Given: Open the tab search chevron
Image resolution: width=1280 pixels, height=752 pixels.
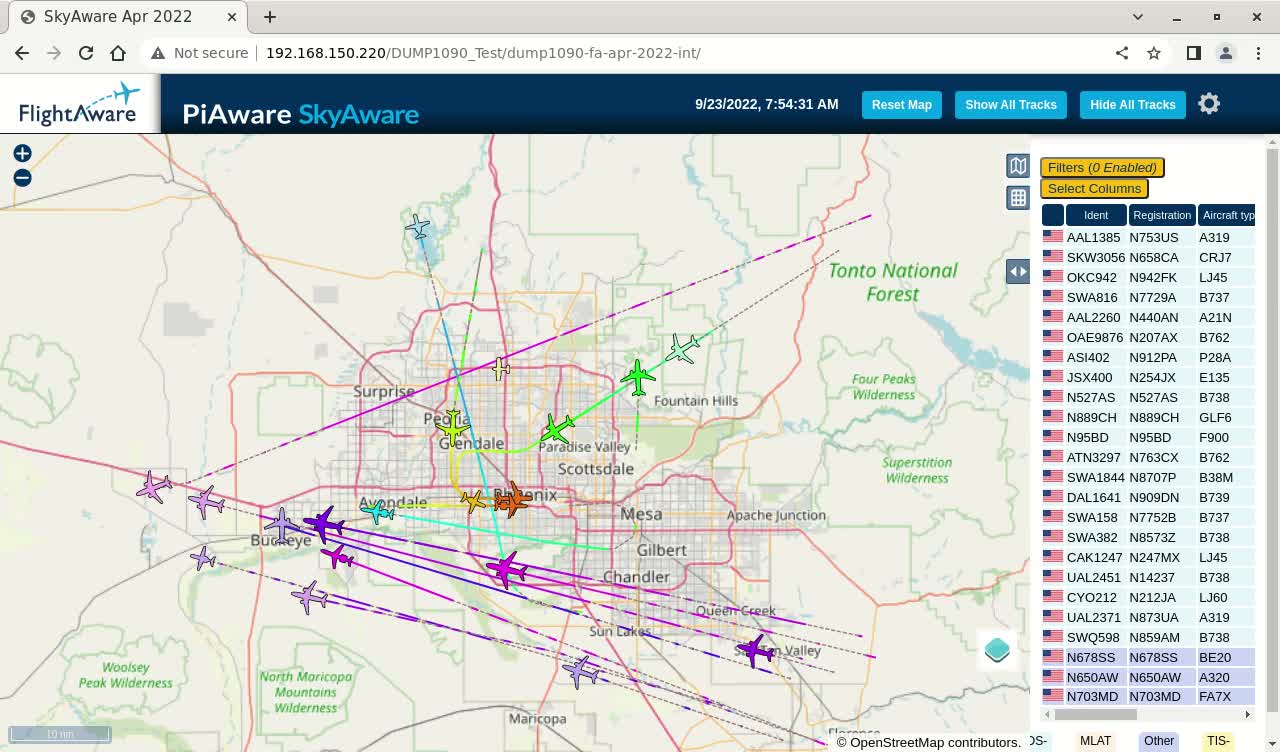Looking at the screenshot, I should pyautogui.click(x=1138, y=17).
